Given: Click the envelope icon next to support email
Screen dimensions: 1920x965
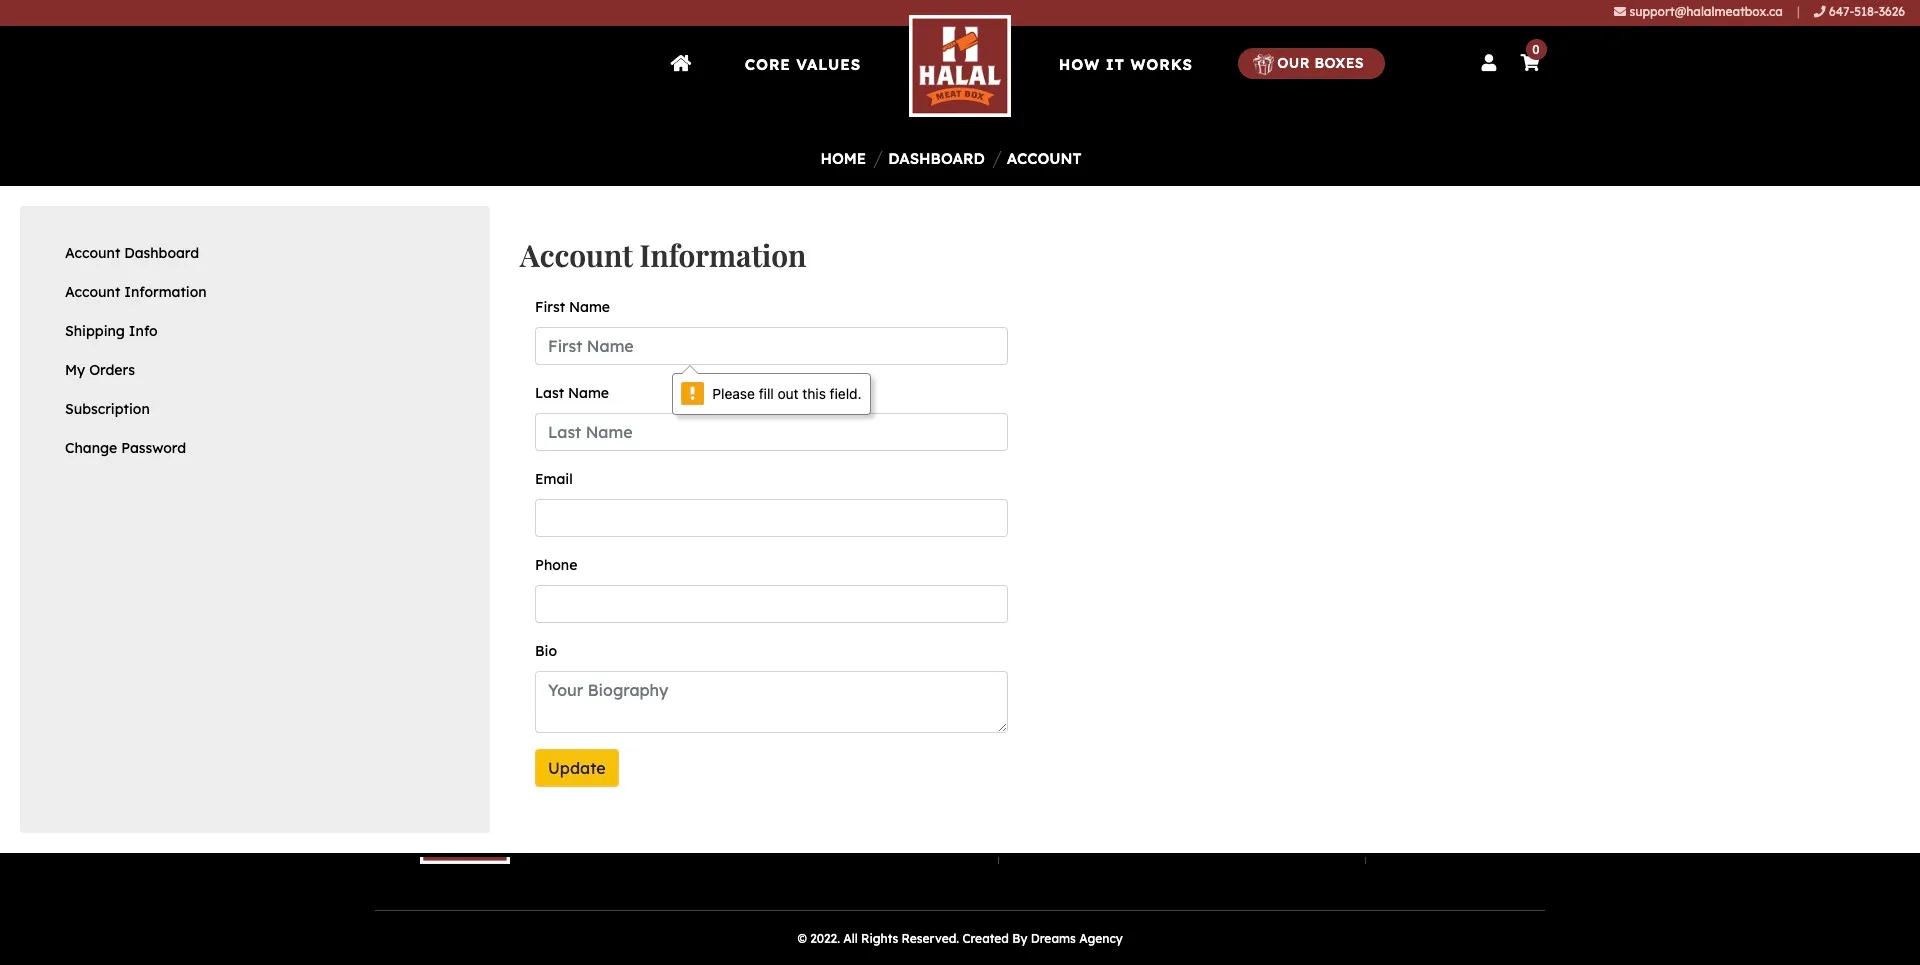Looking at the screenshot, I should [x=1620, y=11].
